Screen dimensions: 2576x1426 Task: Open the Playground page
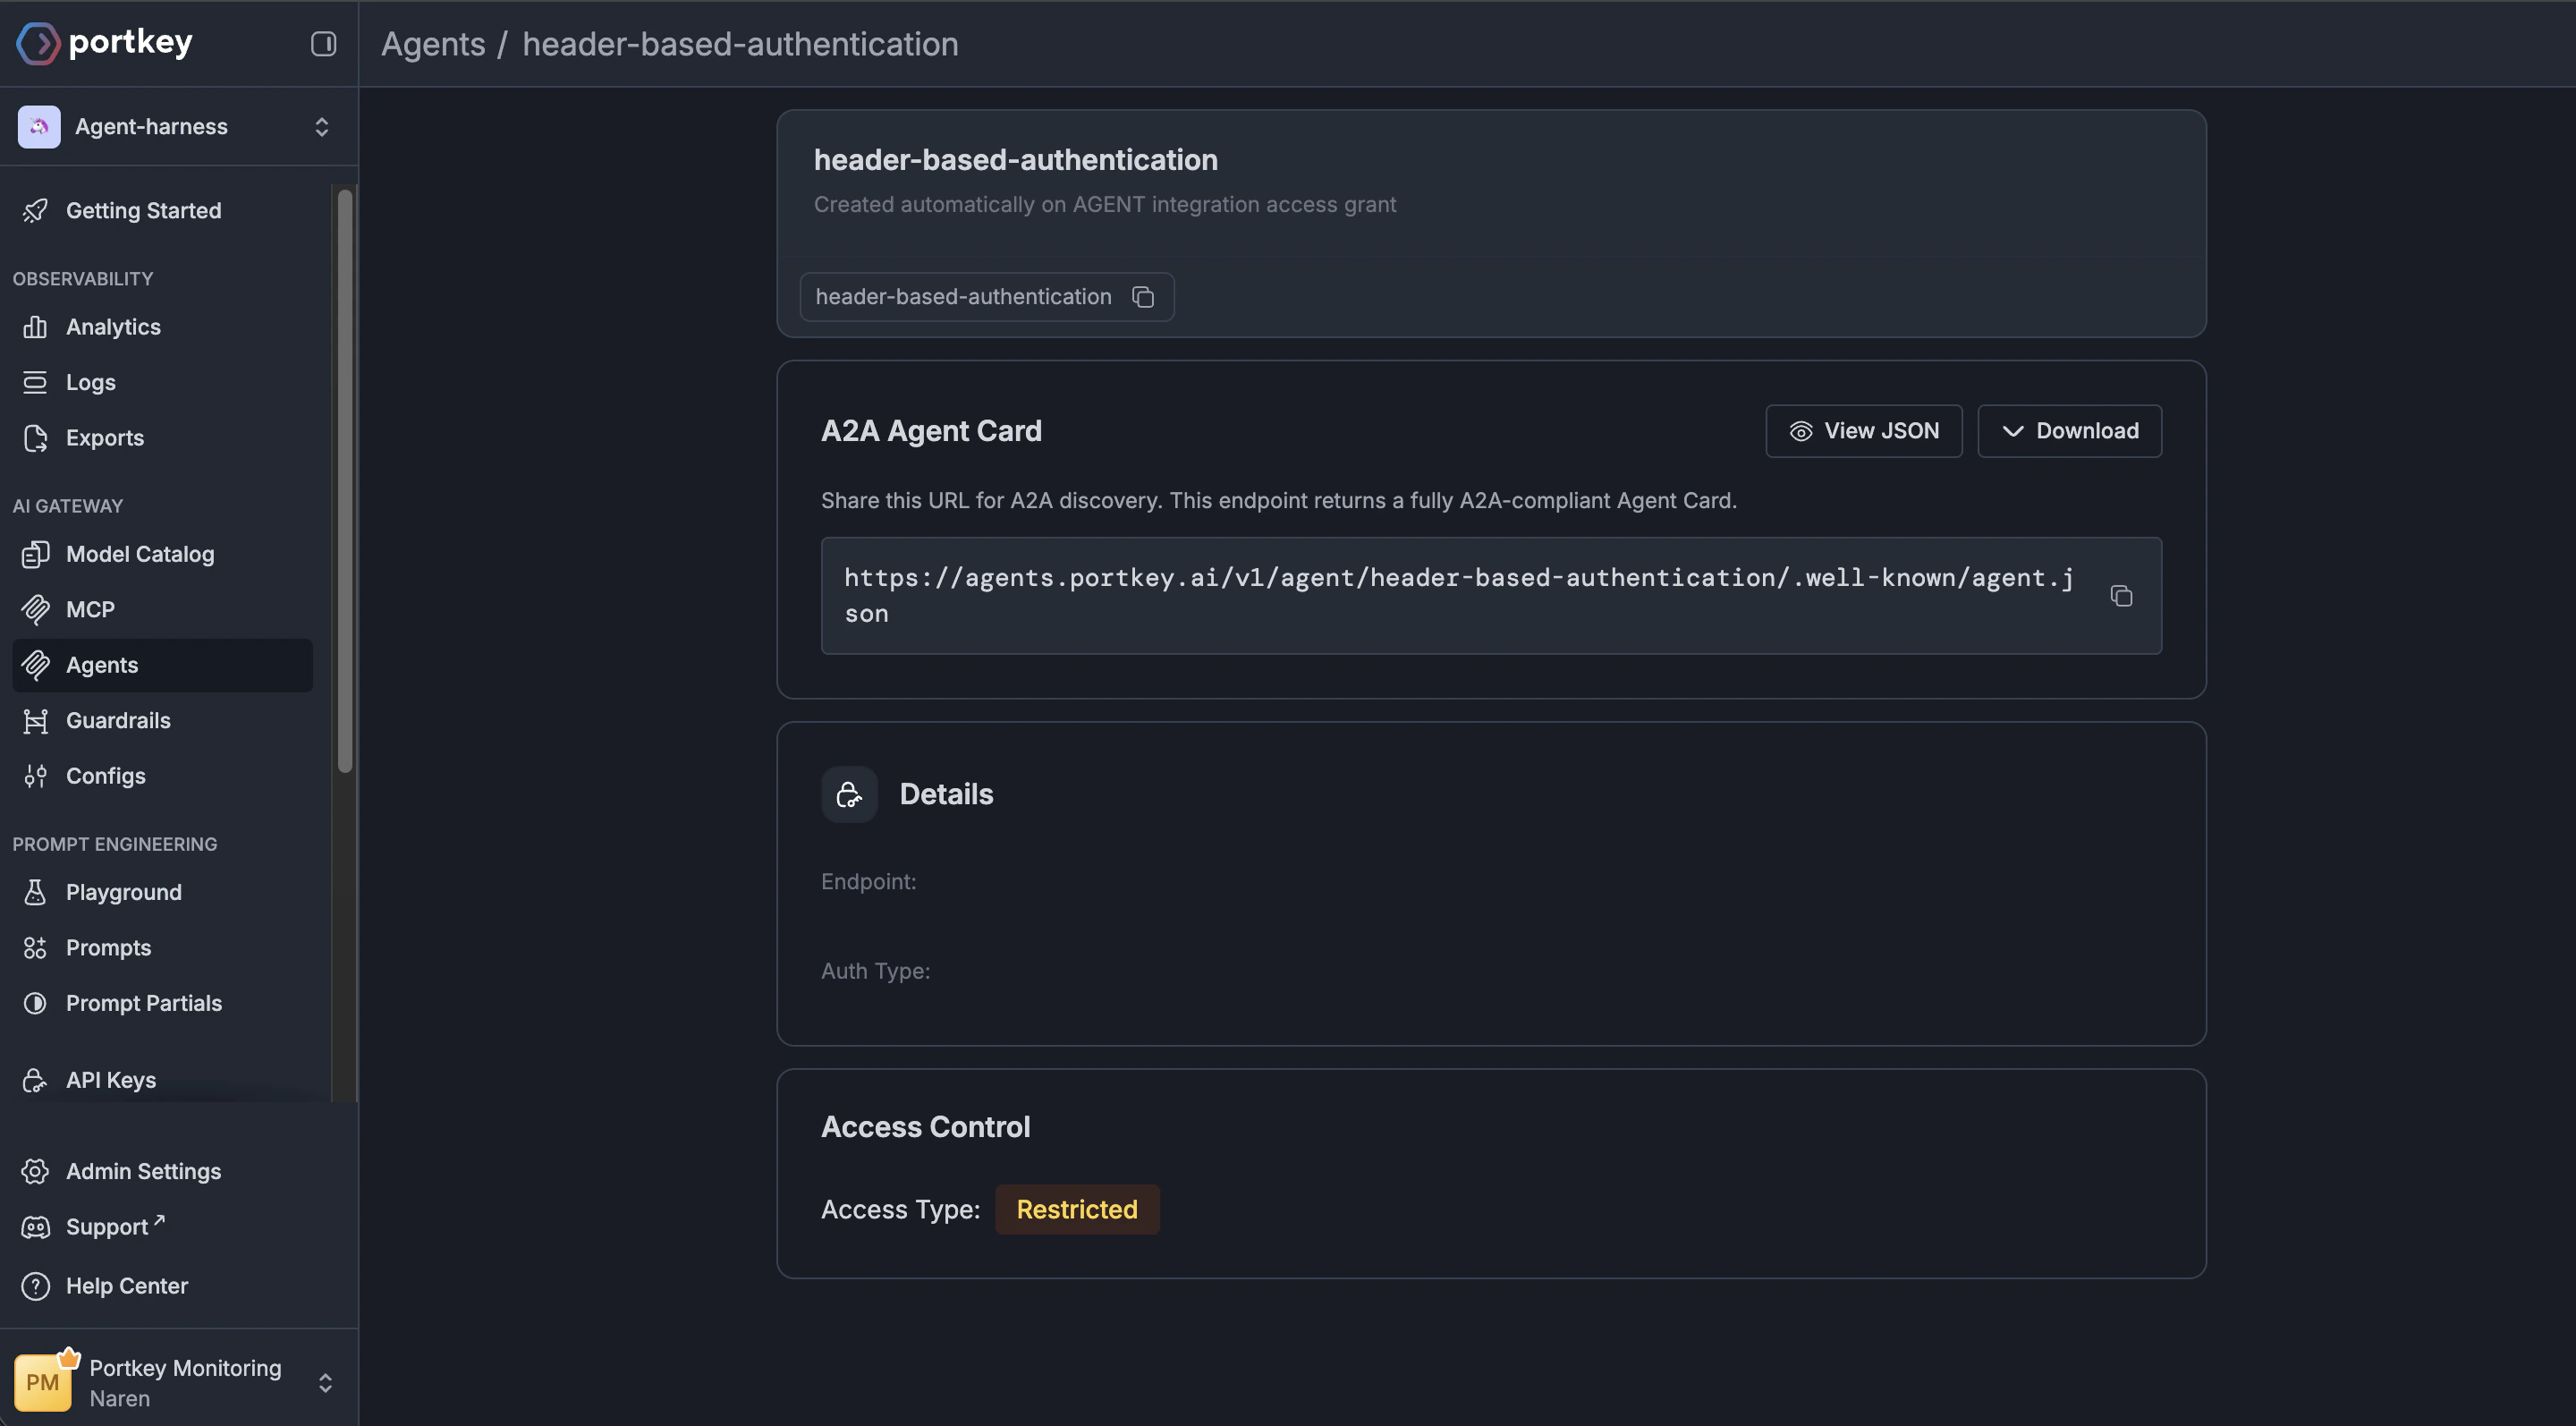[x=123, y=892]
